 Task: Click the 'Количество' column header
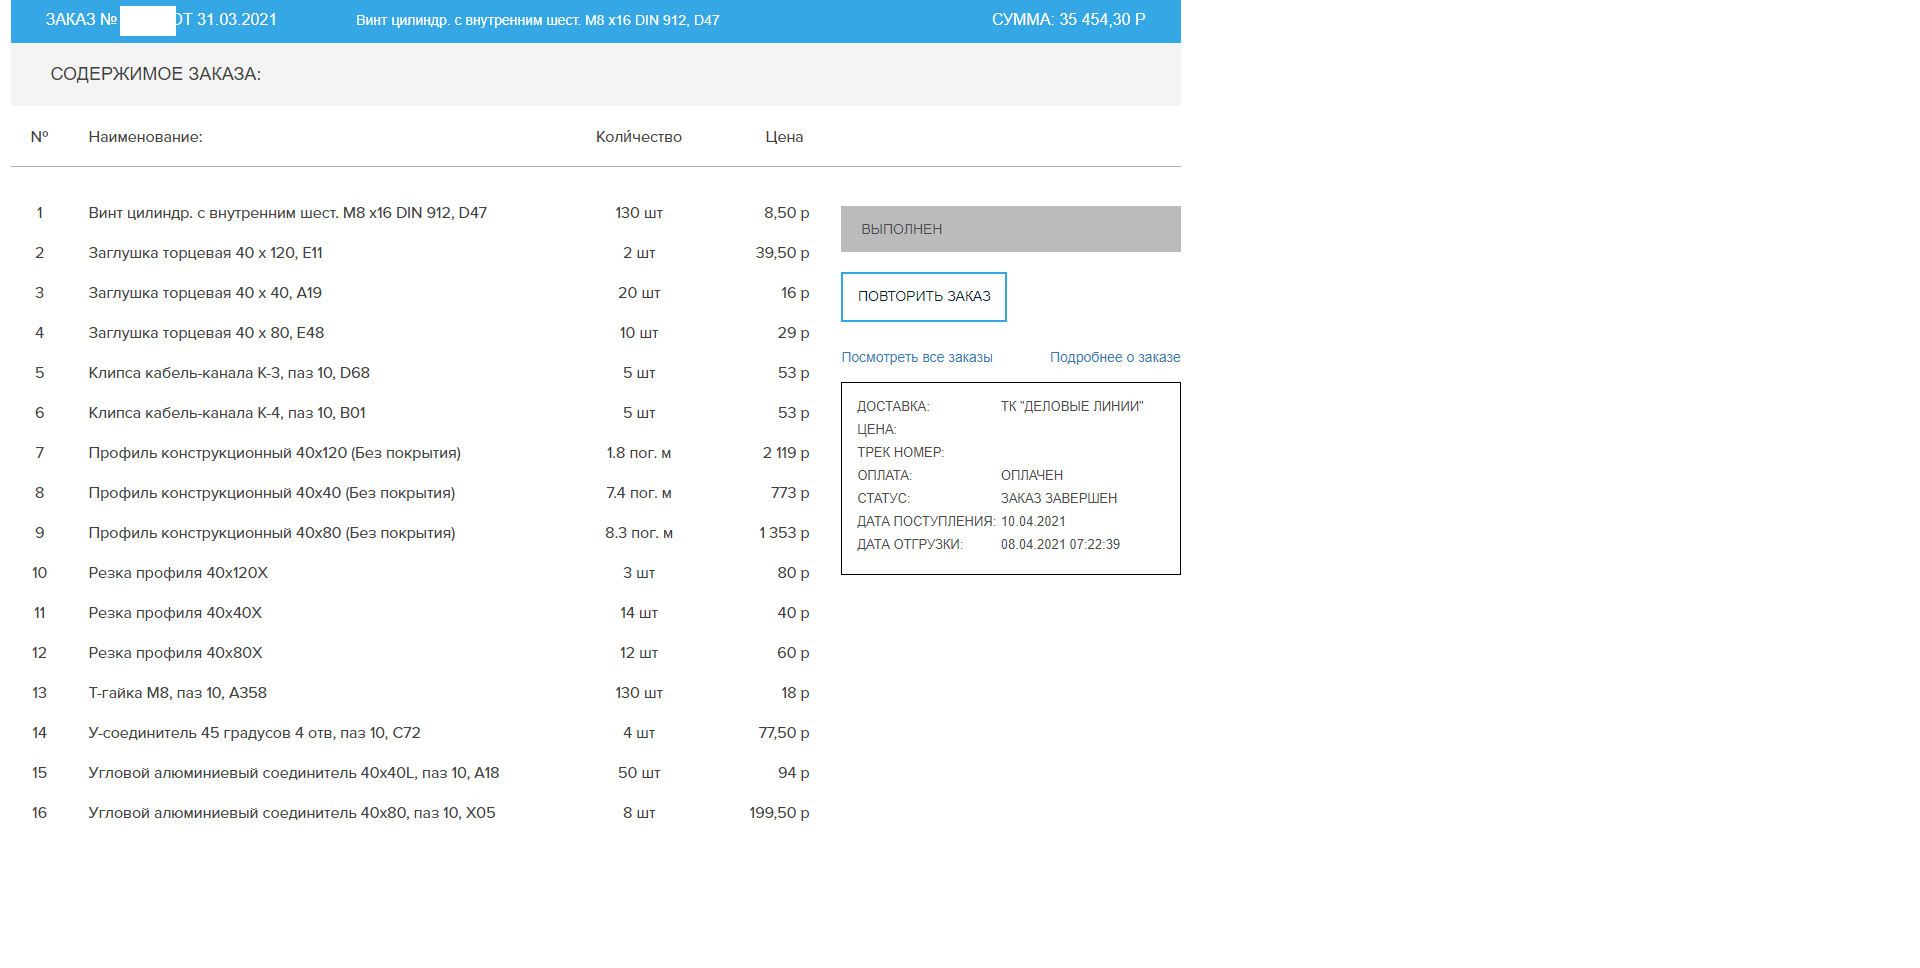coord(638,137)
